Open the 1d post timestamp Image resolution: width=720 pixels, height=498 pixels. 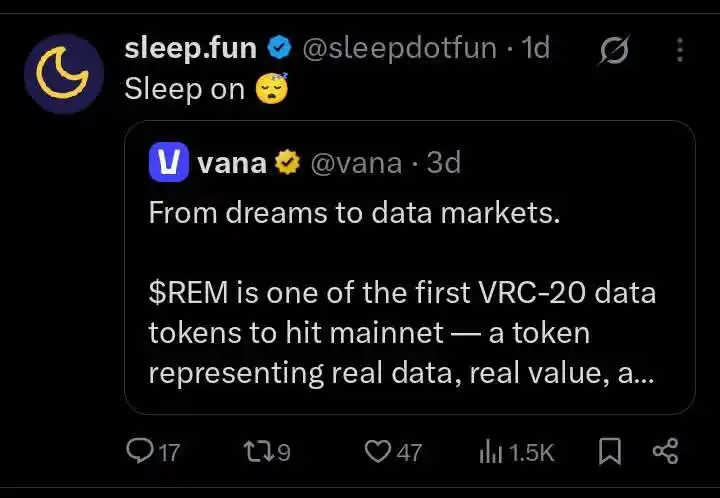pos(536,48)
